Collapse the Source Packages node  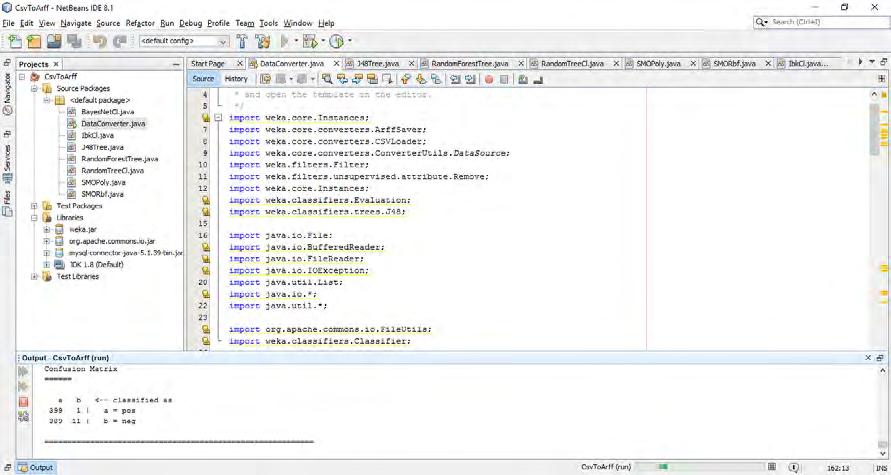tap(34, 89)
